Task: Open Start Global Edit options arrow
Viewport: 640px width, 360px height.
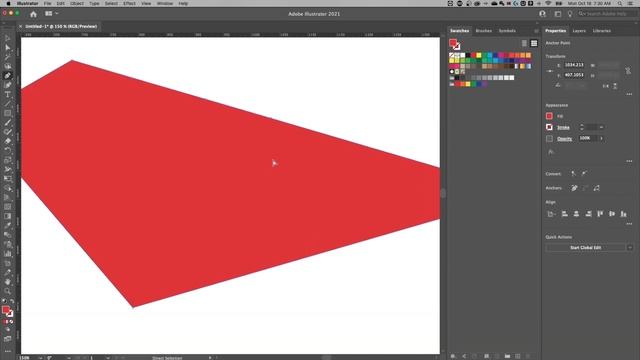Action: coord(630,248)
